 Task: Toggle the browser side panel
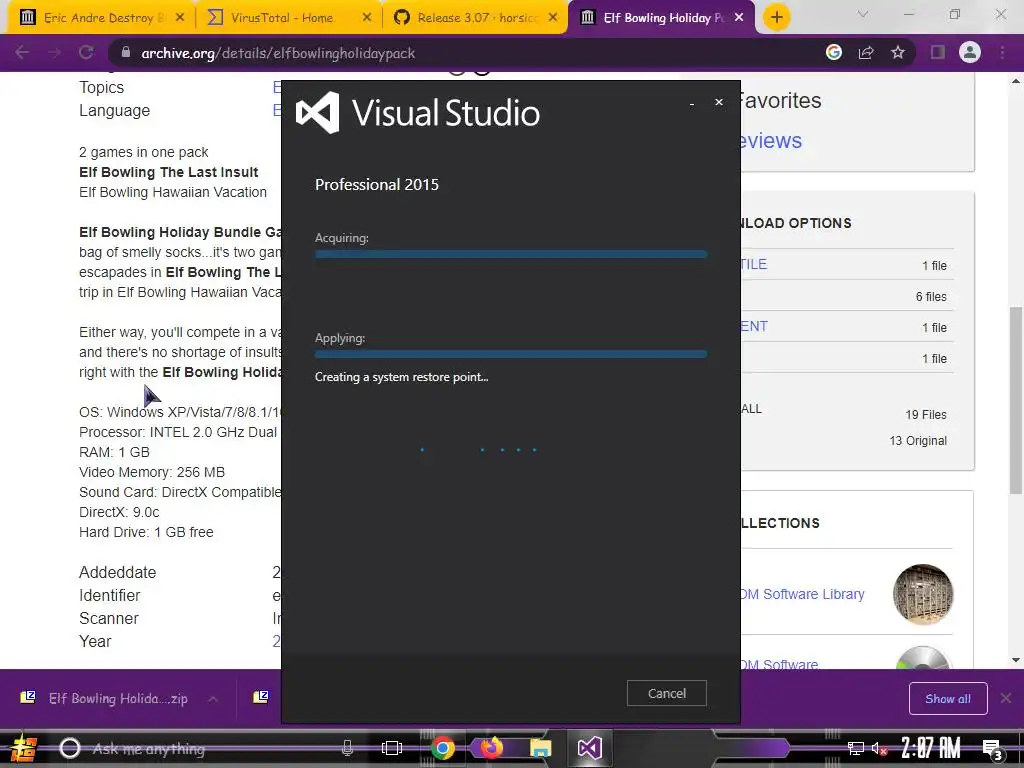pos(938,52)
